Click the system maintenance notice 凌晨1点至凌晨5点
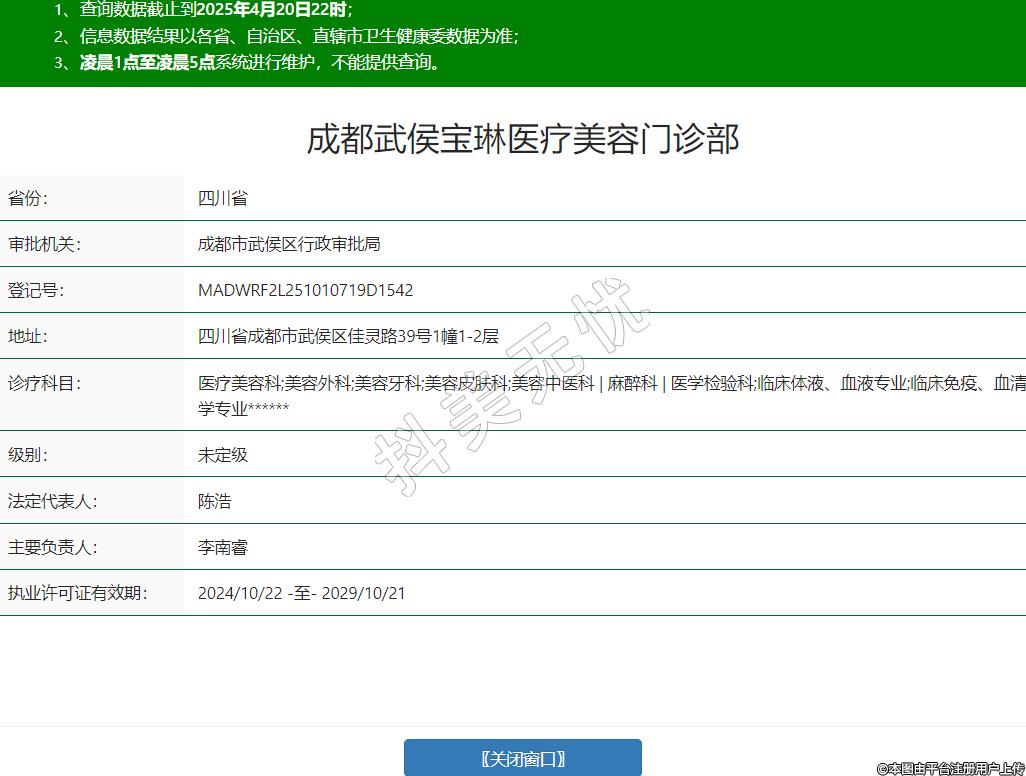Image resolution: width=1026 pixels, height=776 pixels. pos(147,62)
